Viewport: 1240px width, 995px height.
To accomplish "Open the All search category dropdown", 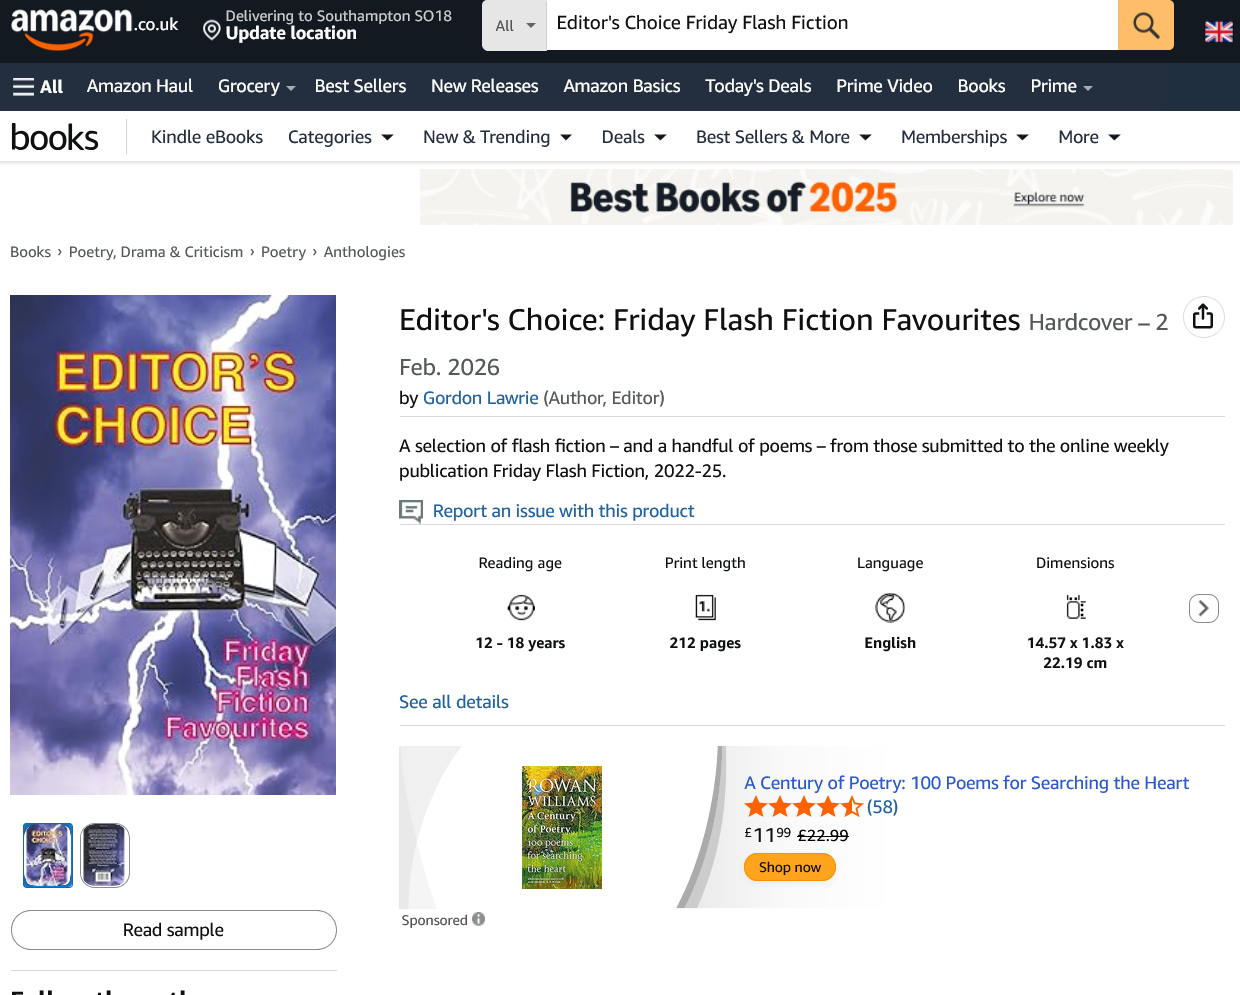I will click(x=515, y=25).
